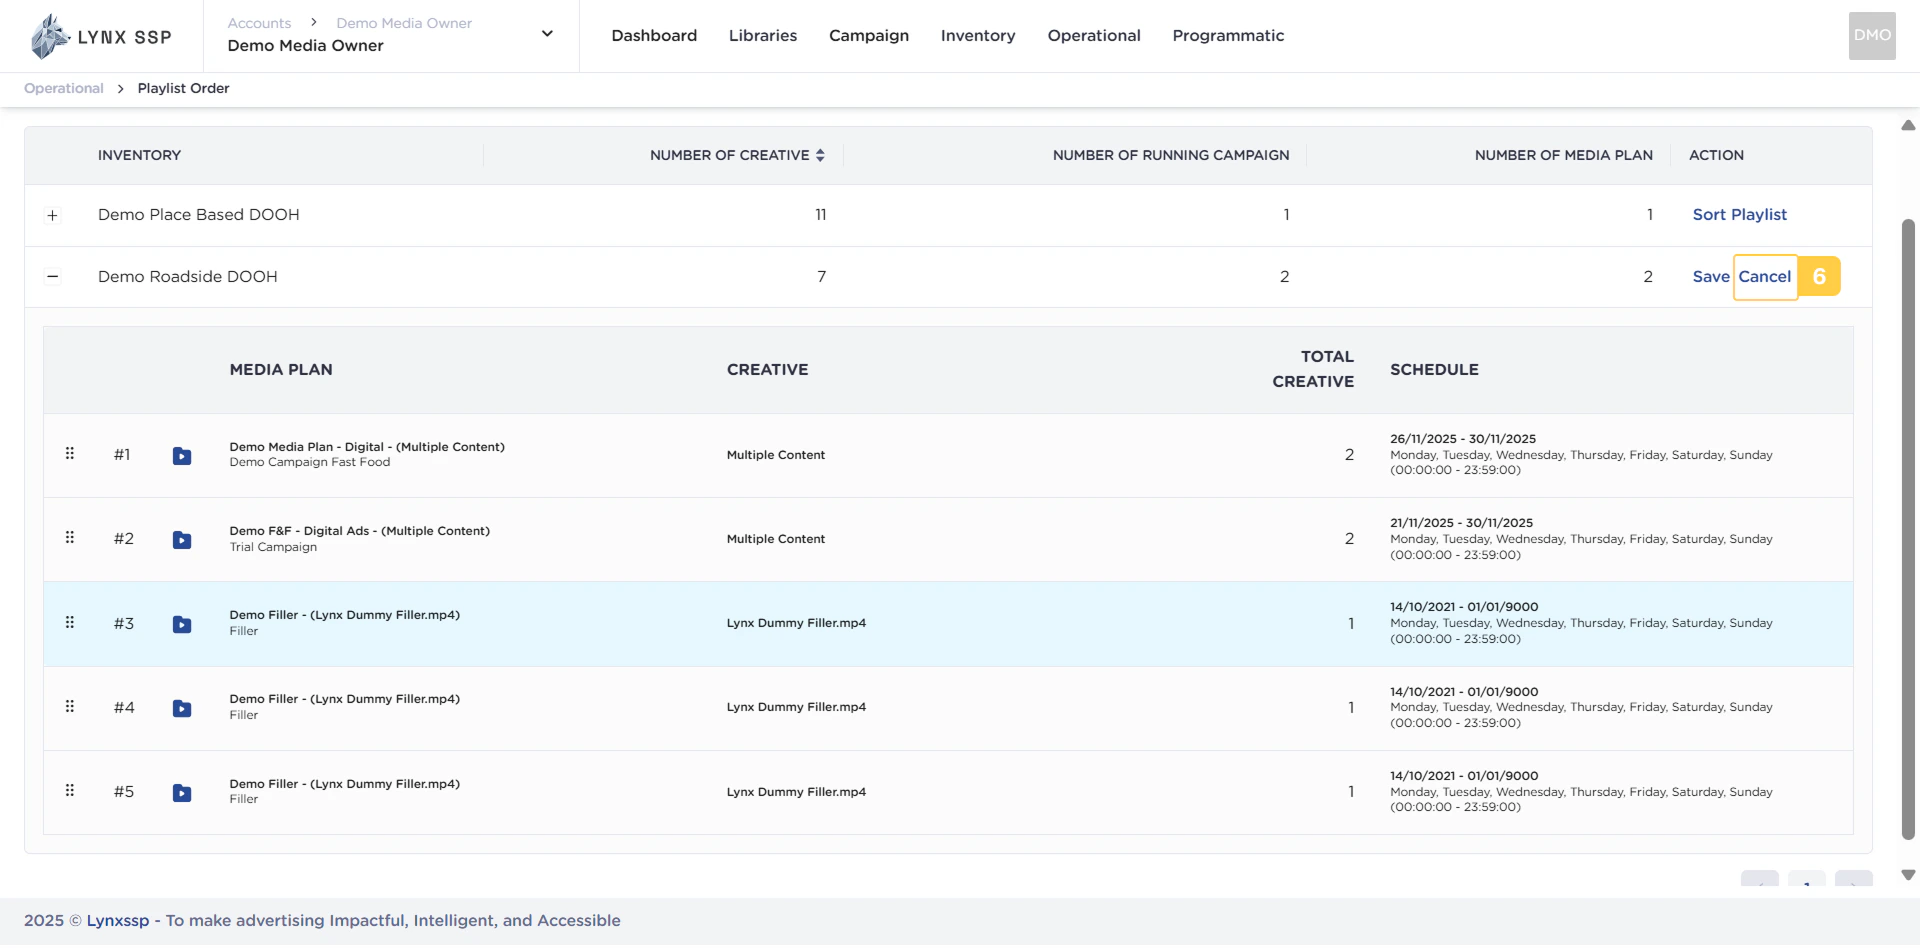
Task: Click 'Trial Campaign' subtitle
Action: pyautogui.click(x=273, y=547)
